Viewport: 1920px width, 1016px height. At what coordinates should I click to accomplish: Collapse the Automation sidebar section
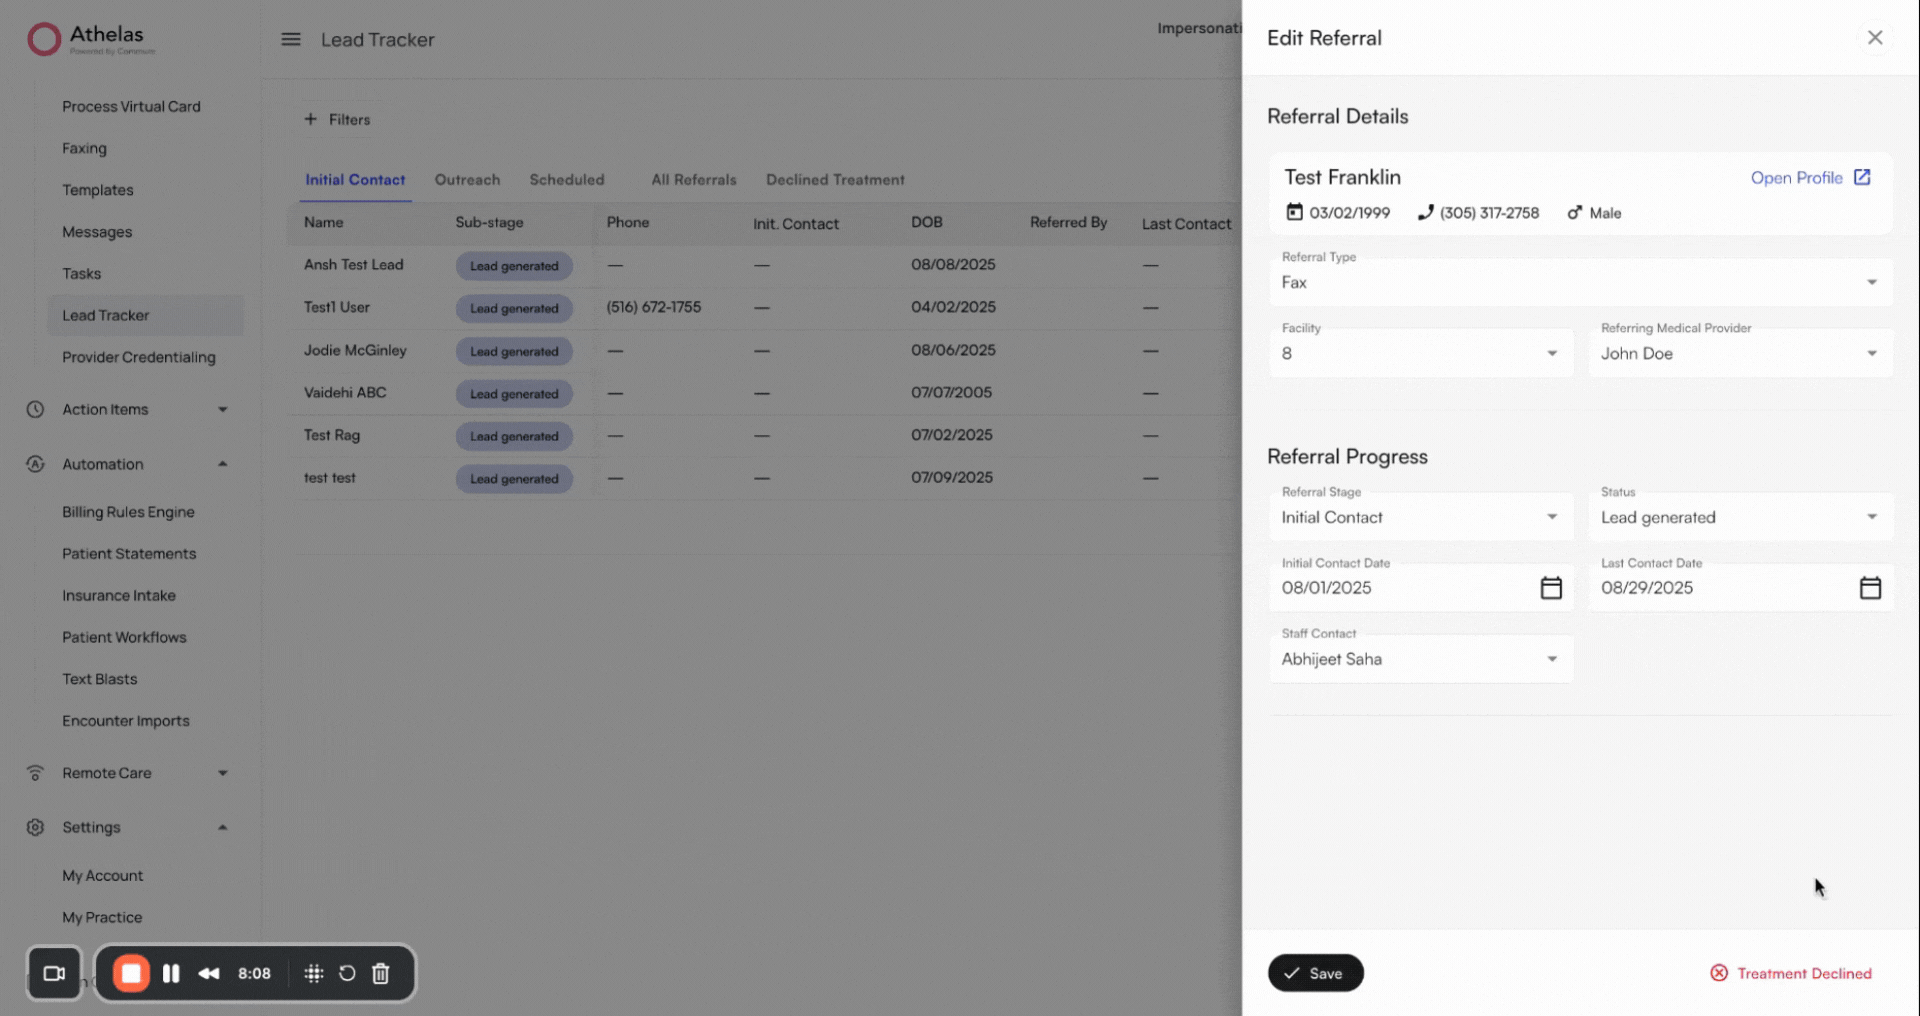(223, 464)
